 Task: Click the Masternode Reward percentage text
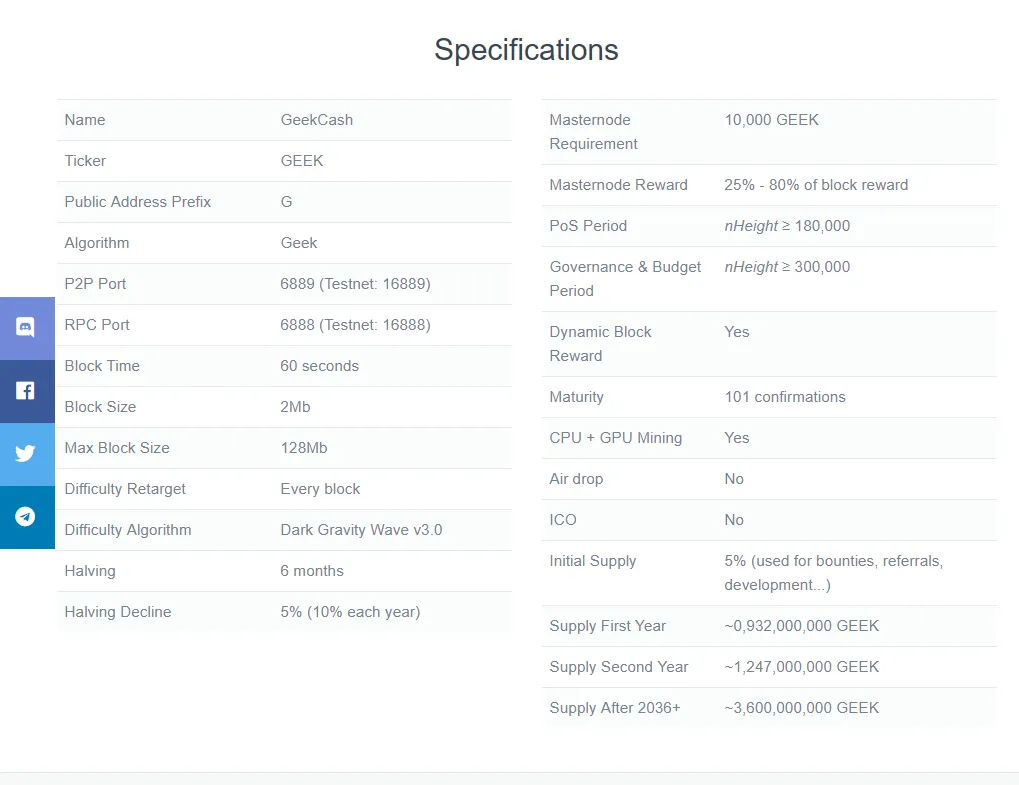click(x=816, y=185)
